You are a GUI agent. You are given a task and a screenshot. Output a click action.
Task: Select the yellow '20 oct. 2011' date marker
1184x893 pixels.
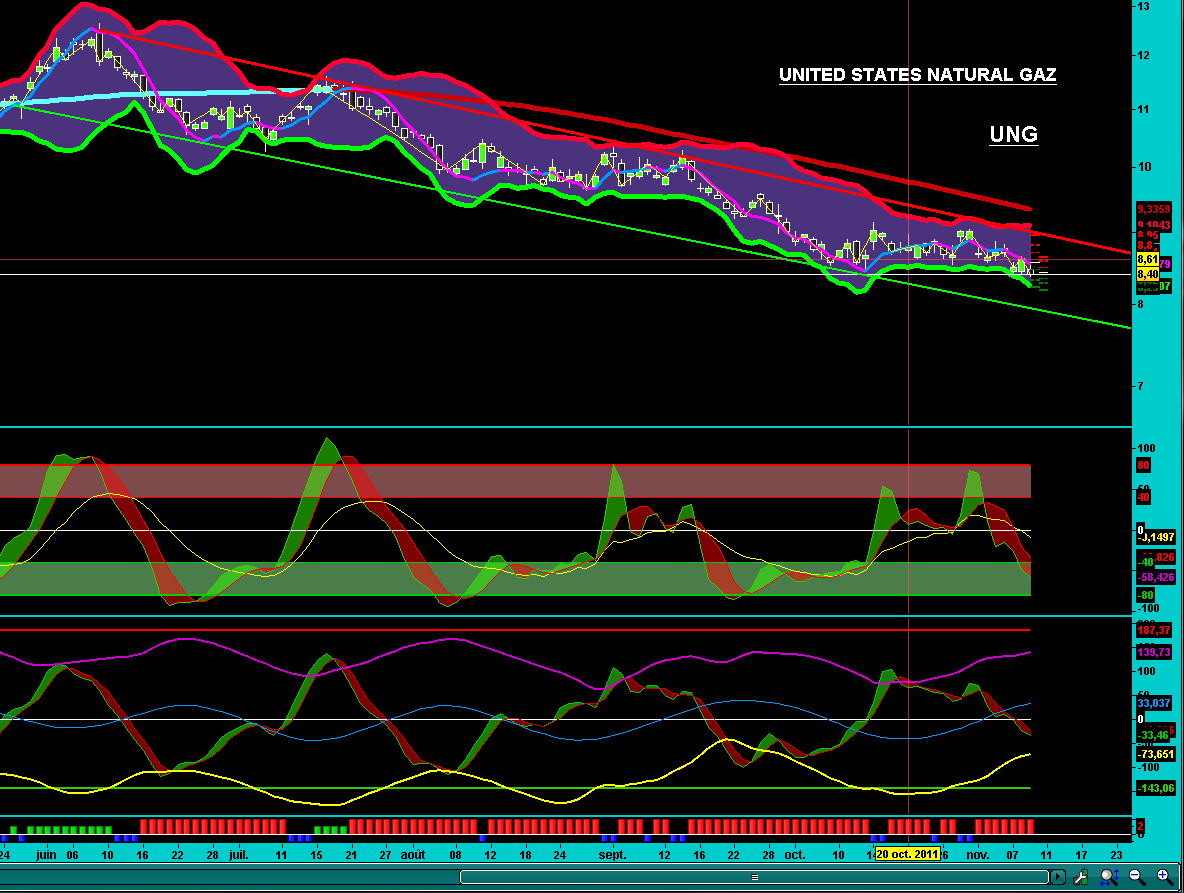pos(907,855)
